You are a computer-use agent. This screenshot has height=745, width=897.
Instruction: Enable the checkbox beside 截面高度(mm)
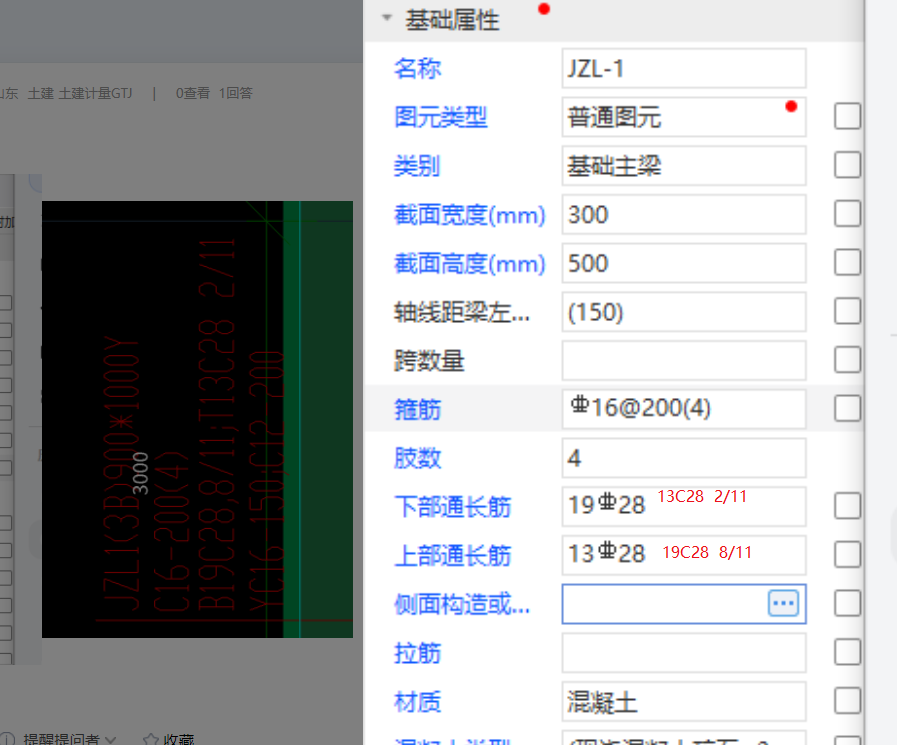847,263
